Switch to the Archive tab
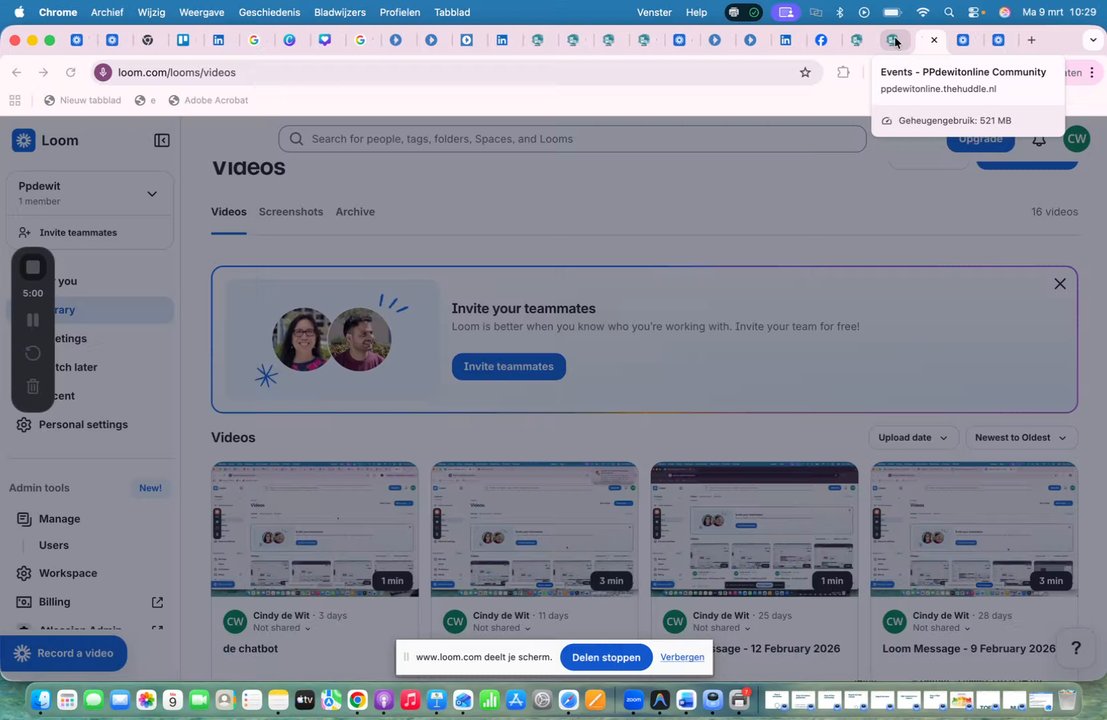 pyautogui.click(x=355, y=212)
